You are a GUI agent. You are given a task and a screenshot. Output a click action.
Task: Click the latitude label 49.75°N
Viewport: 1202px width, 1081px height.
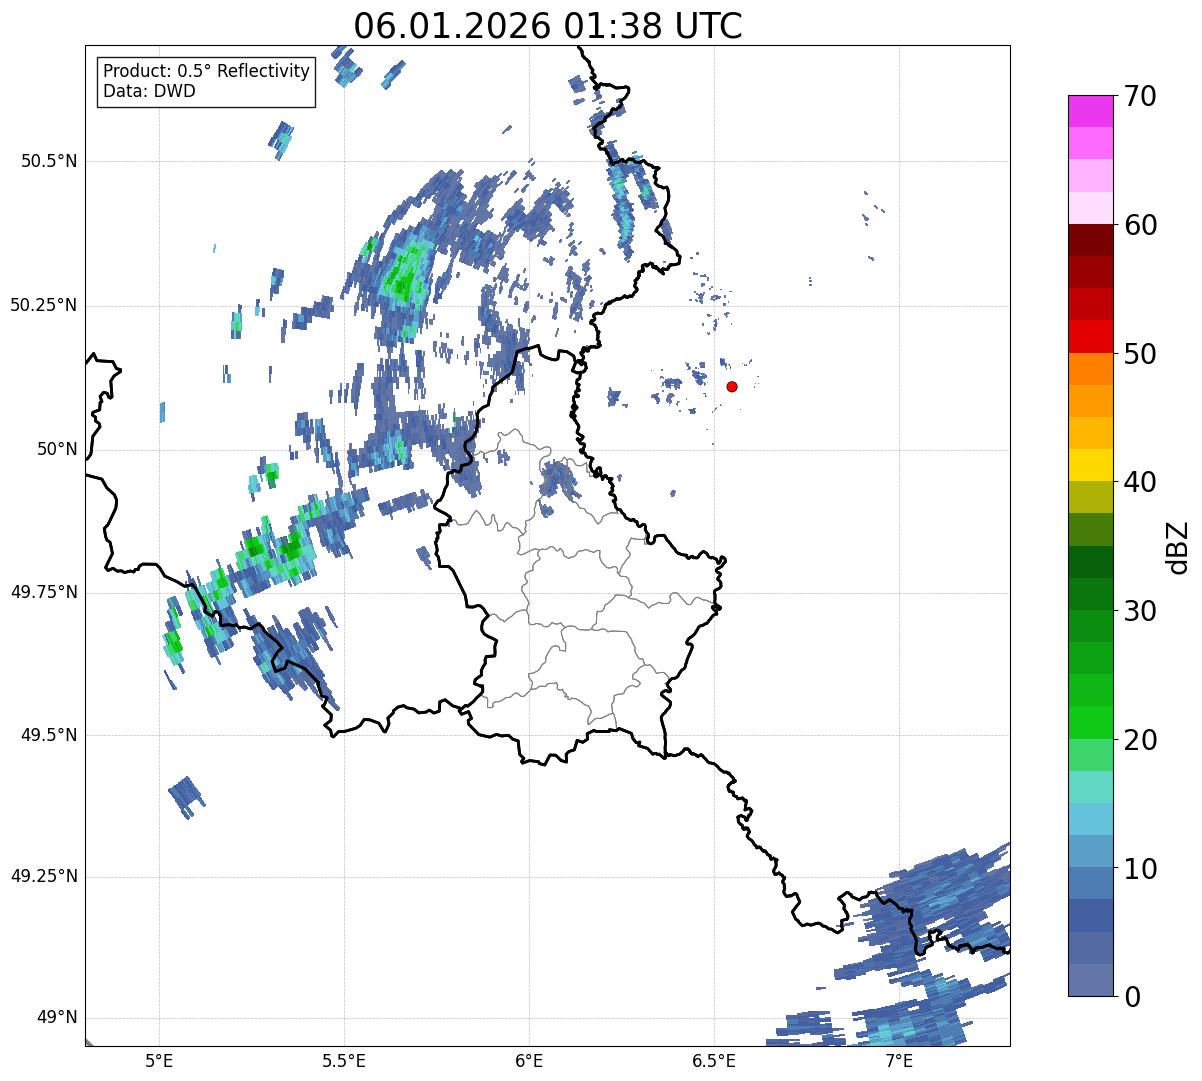tap(44, 592)
